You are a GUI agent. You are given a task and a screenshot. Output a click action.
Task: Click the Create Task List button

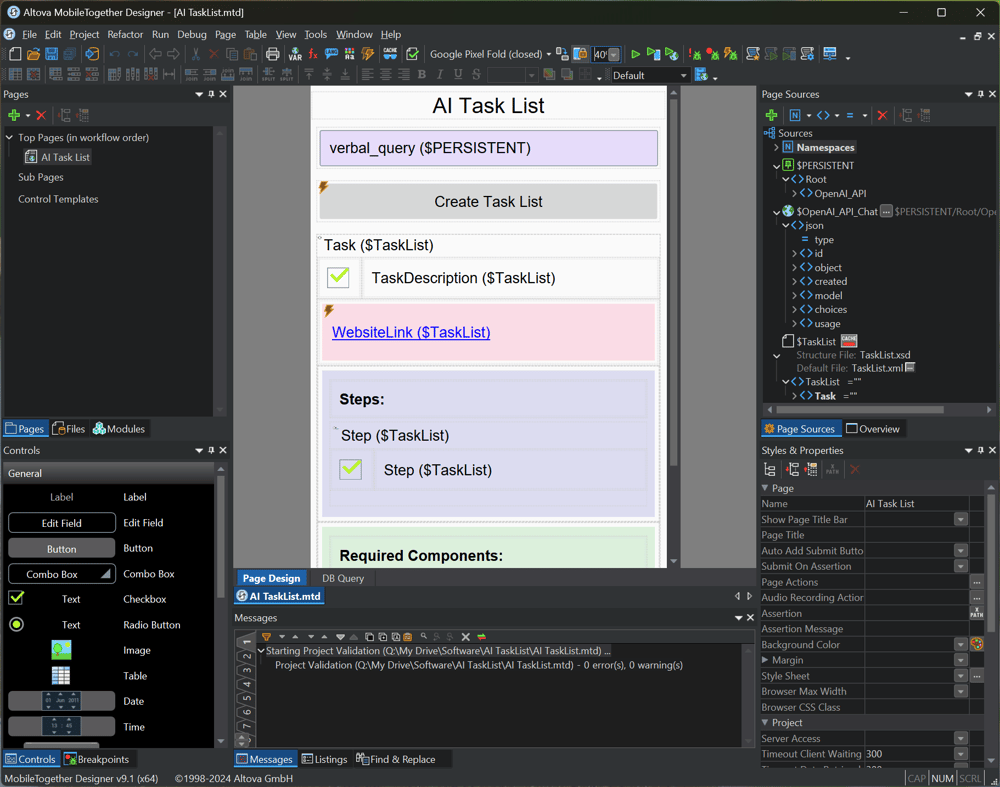pos(488,201)
